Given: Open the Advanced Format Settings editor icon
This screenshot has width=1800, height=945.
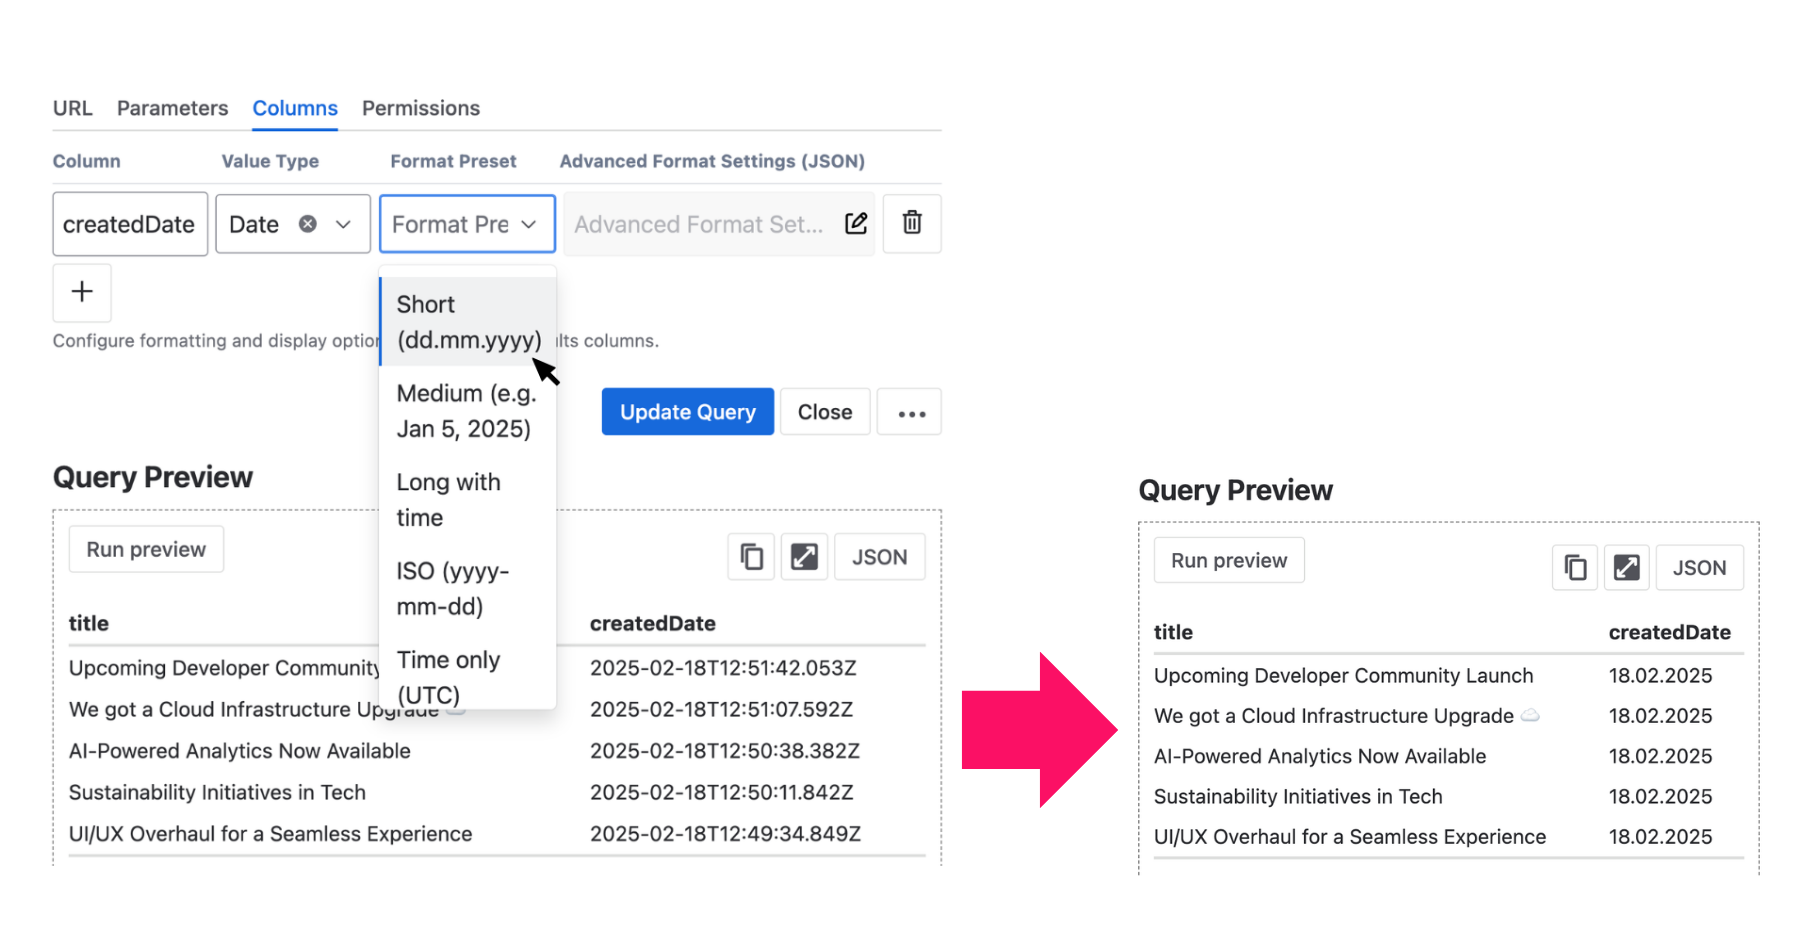Looking at the screenshot, I should (856, 223).
